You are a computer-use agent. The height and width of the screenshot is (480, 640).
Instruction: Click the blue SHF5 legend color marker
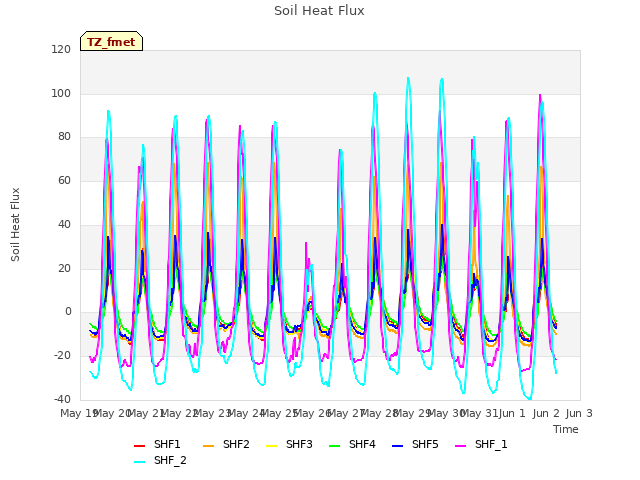coord(397,446)
